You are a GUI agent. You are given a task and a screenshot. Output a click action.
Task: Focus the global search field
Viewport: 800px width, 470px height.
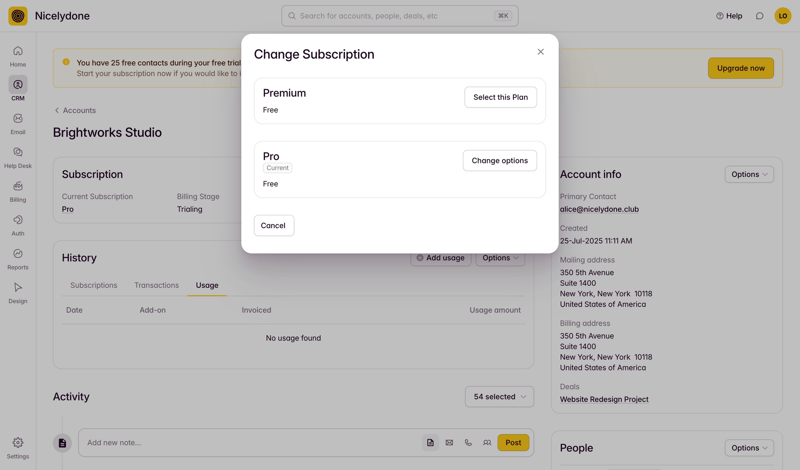click(x=399, y=16)
